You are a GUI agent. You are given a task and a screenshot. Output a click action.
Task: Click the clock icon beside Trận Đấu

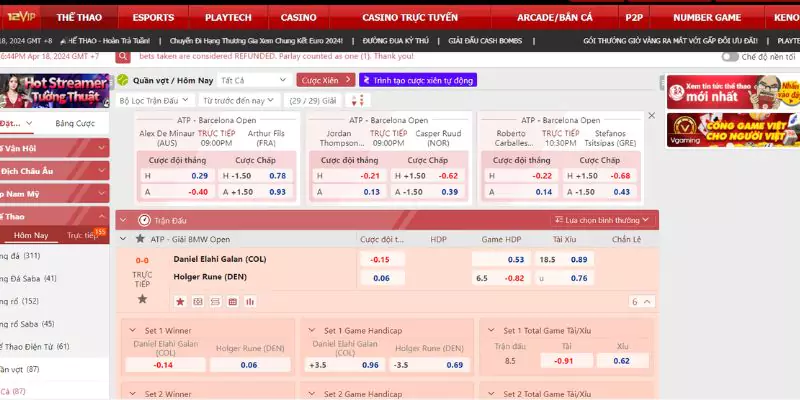click(144, 219)
